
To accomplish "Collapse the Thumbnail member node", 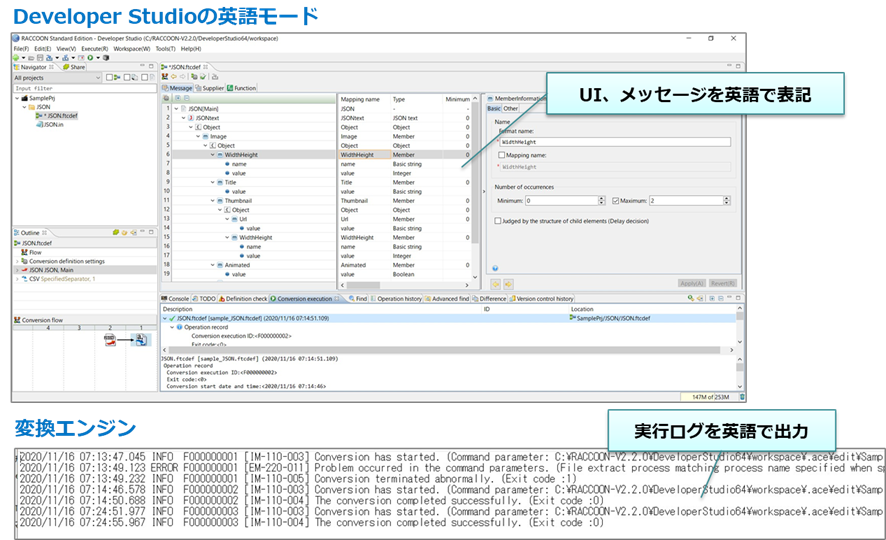I will coord(212,201).
